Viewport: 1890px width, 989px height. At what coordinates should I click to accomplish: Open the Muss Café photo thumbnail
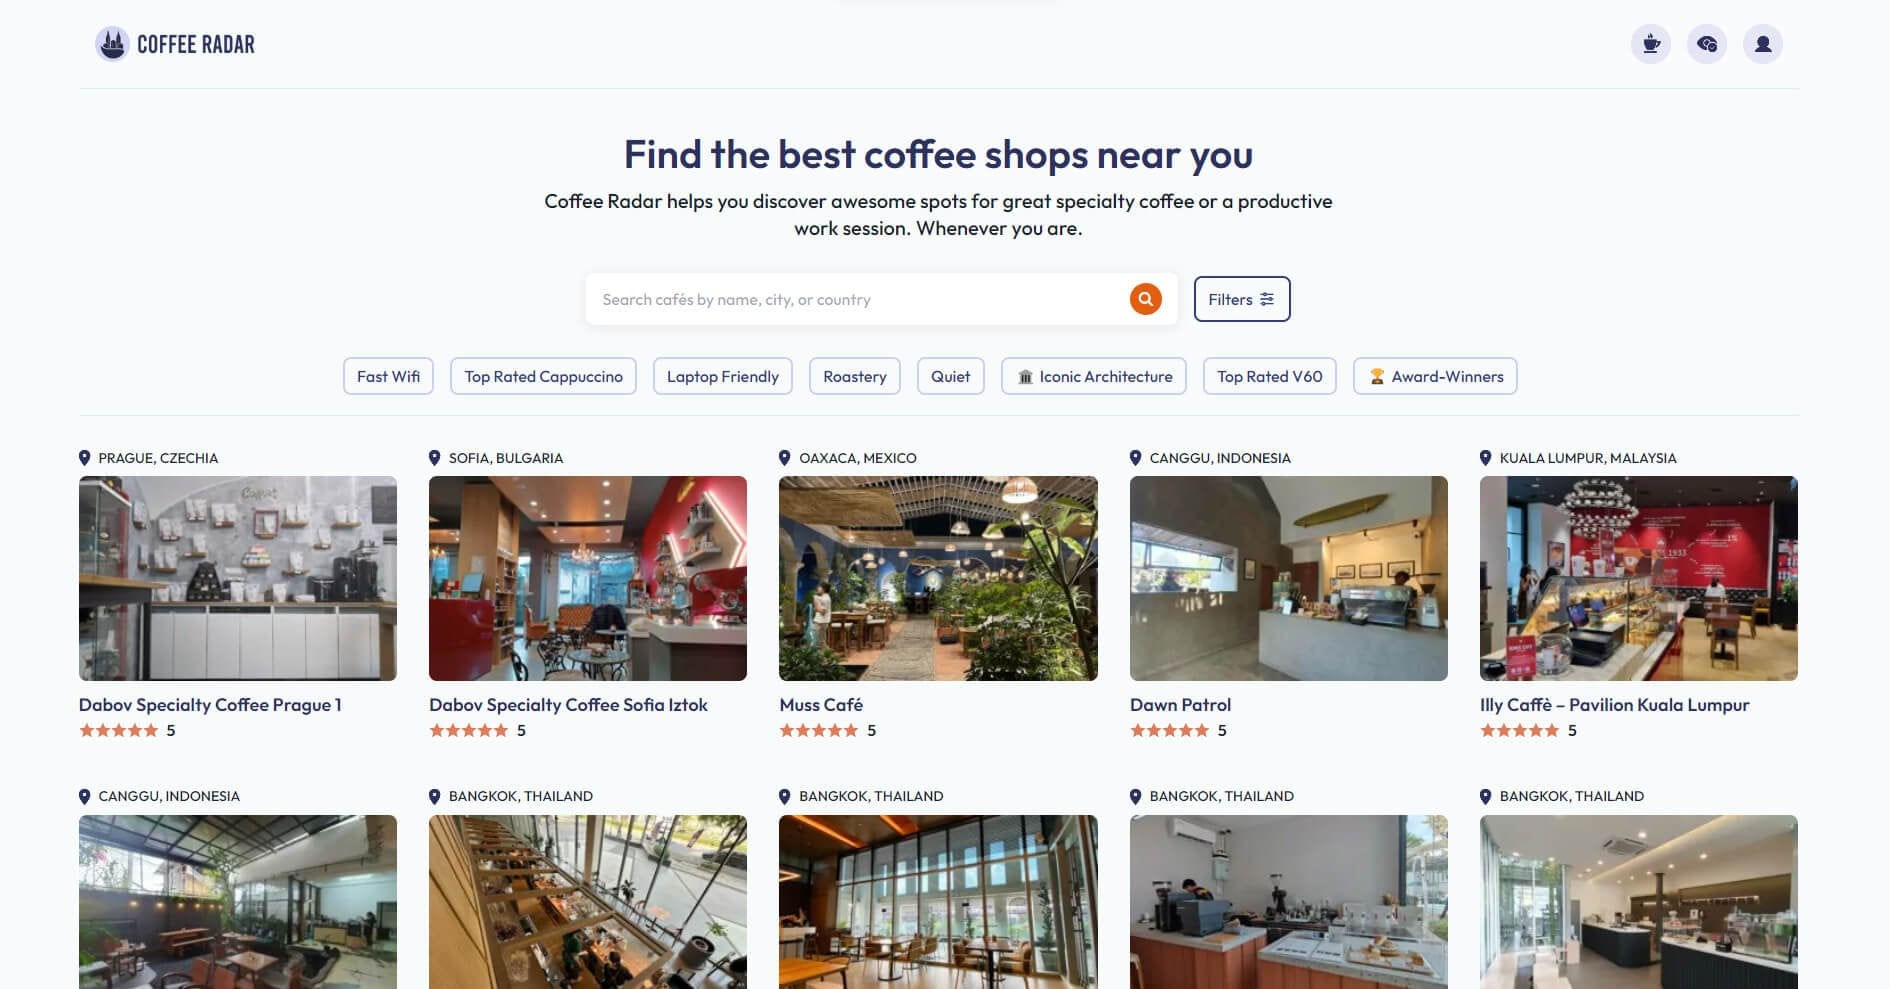(938, 578)
